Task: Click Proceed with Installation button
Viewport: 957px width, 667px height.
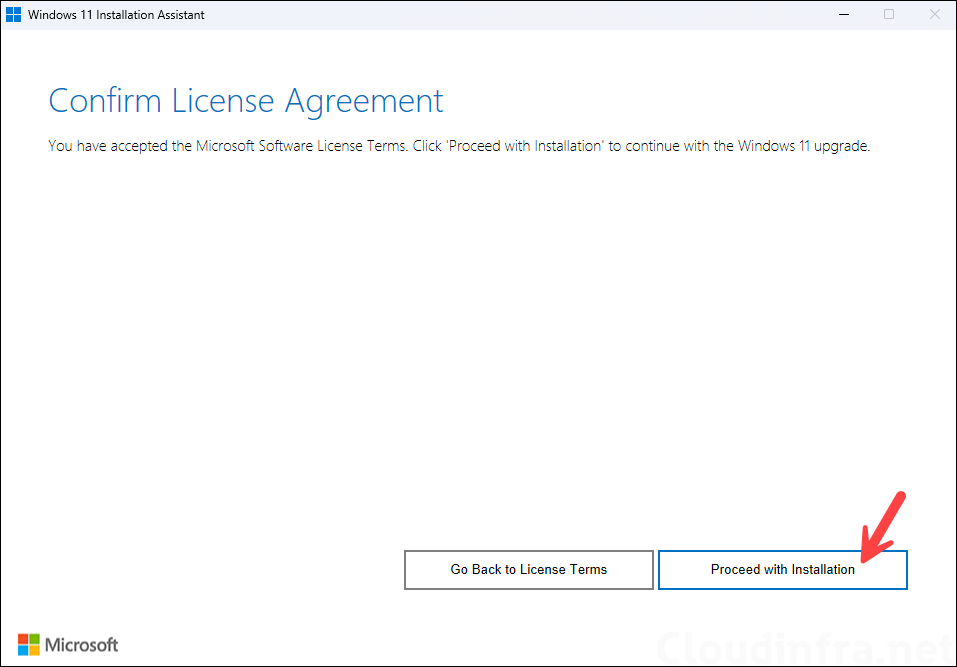Action: [x=782, y=569]
